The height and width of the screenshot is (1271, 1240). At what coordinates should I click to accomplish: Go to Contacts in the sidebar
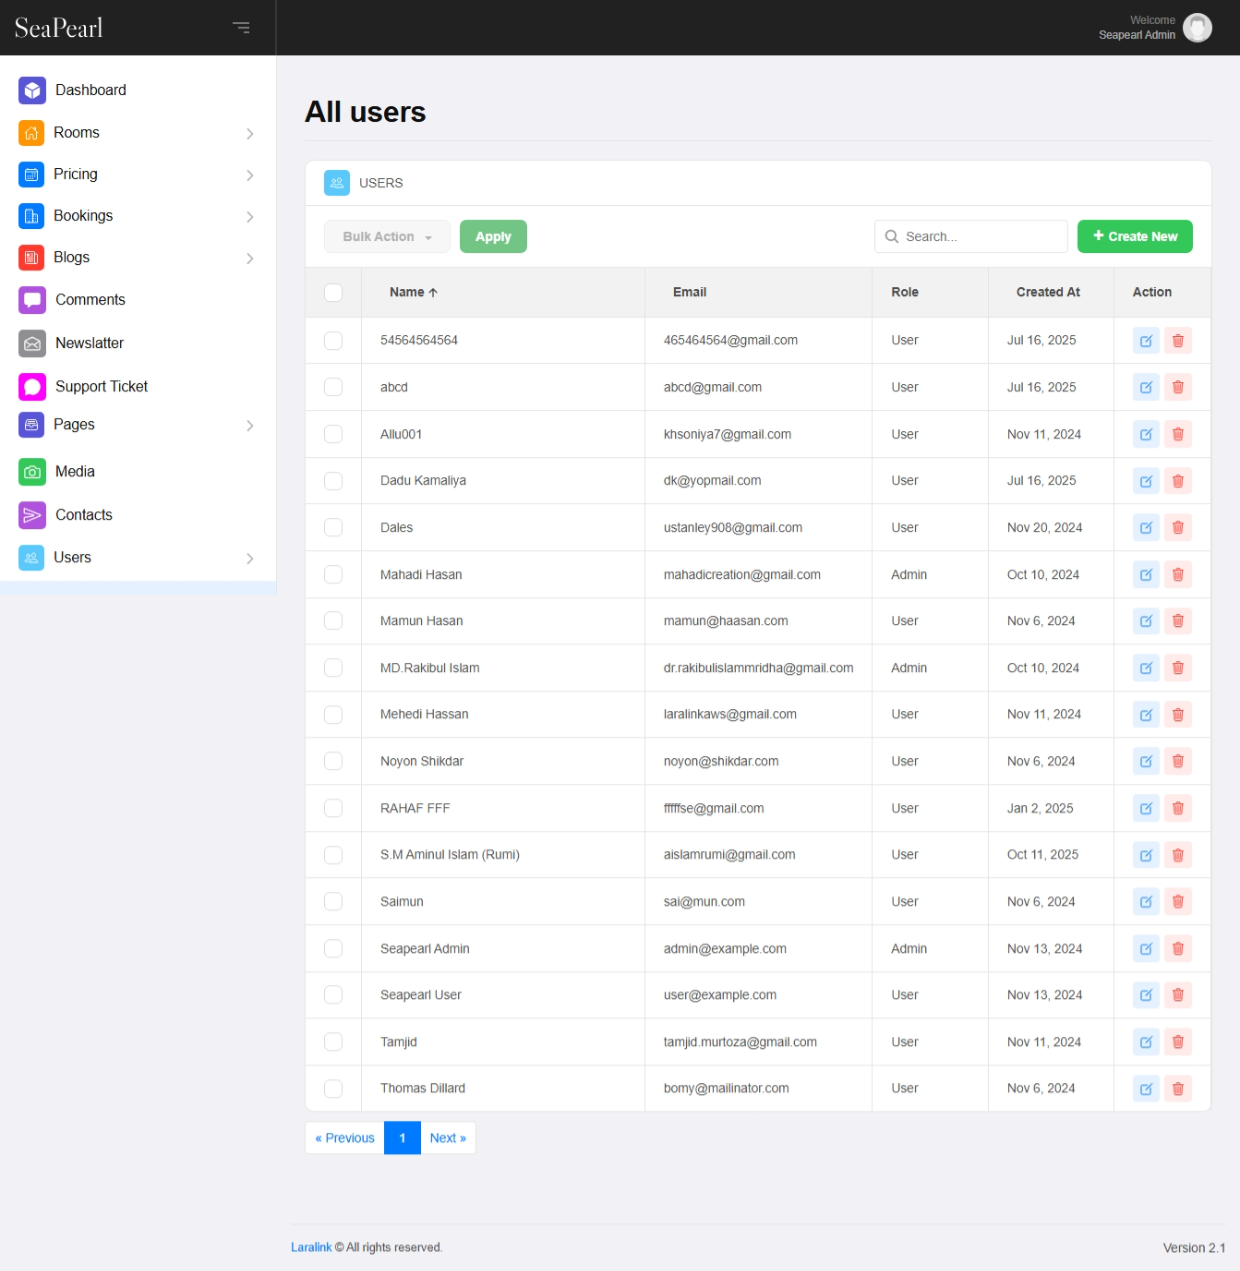(83, 515)
